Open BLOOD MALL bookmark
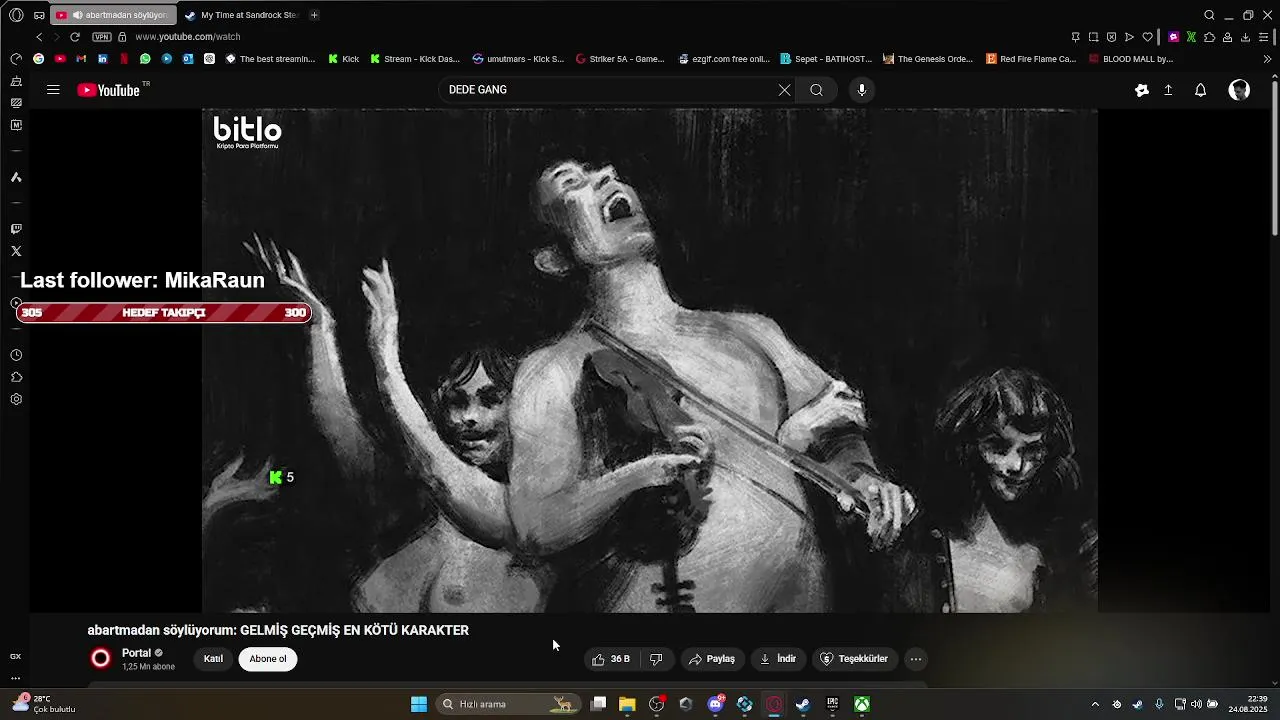 pyautogui.click(x=1130, y=59)
